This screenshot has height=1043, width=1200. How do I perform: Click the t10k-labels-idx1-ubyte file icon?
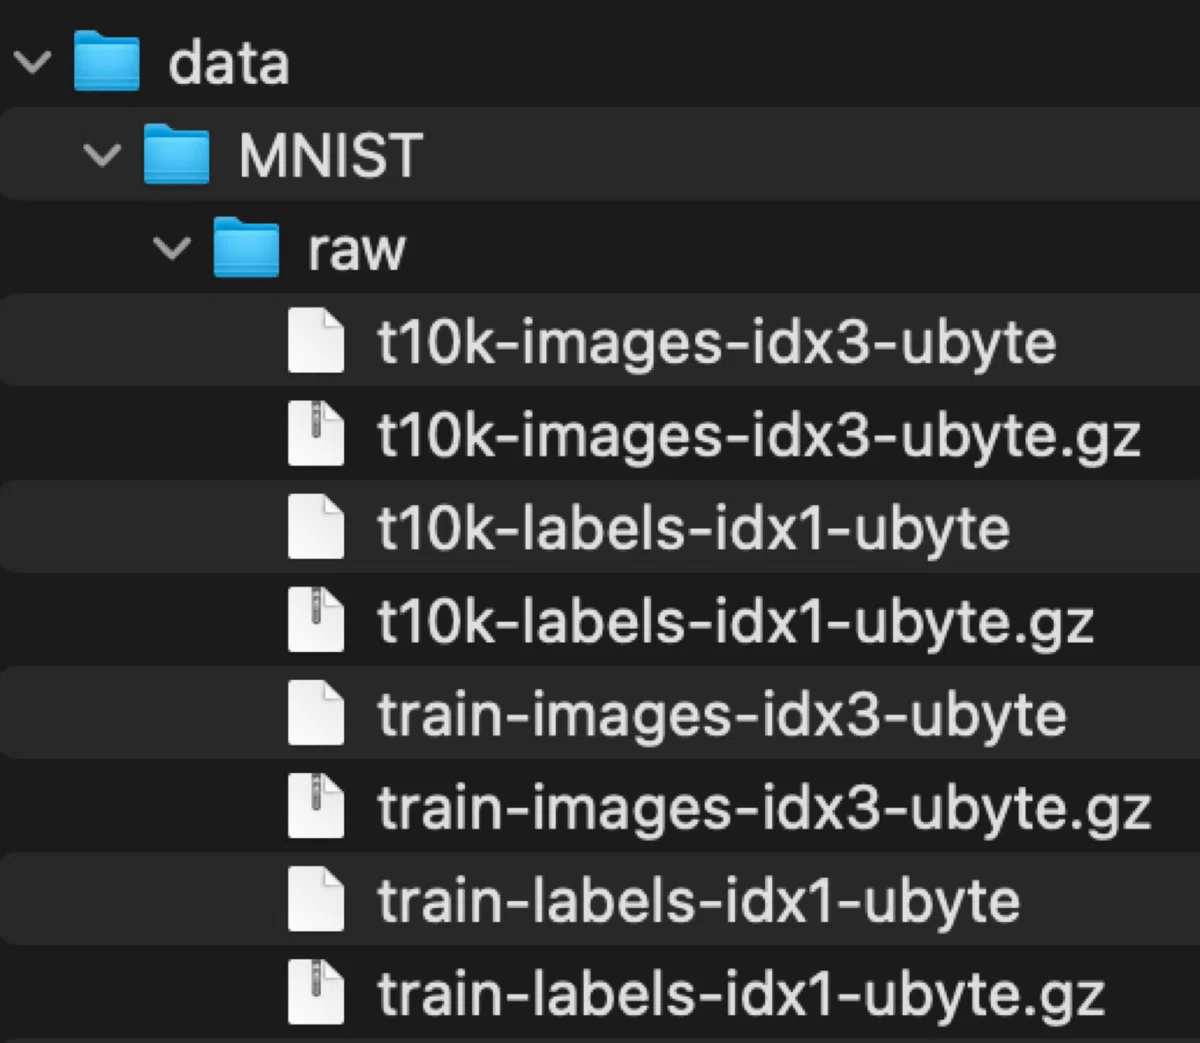(x=316, y=527)
